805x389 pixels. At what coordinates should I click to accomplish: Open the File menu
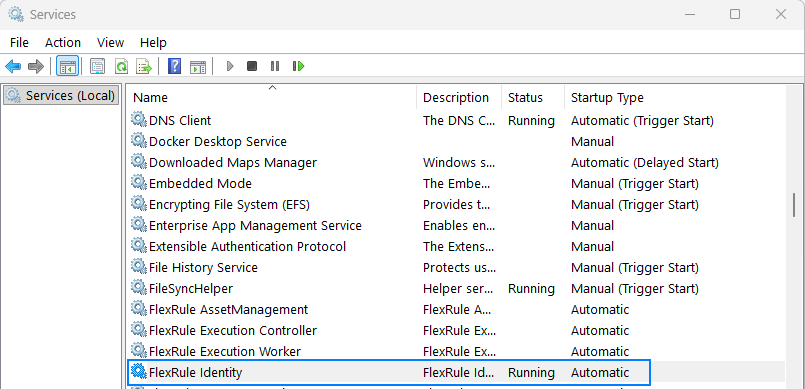pyautogui.click(x=20, y=43)
